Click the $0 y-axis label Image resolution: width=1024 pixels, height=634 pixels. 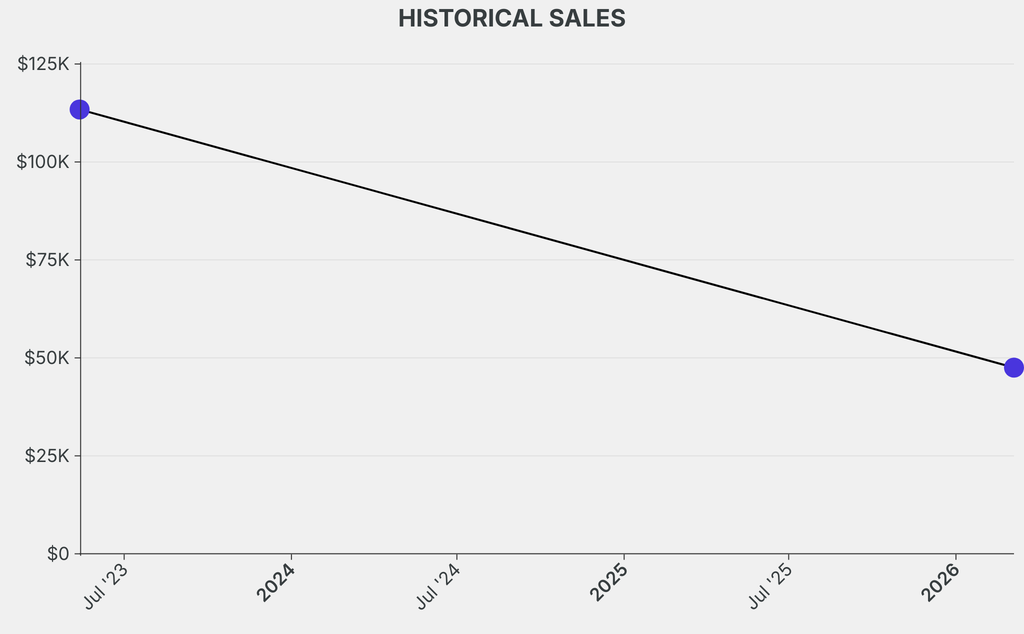click(x=58, y=554)
